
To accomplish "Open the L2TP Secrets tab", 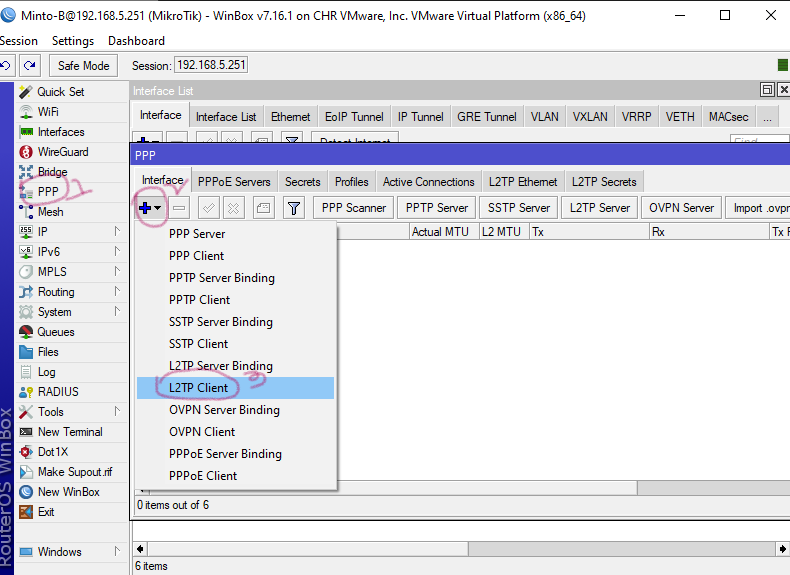I will [604, 182].
